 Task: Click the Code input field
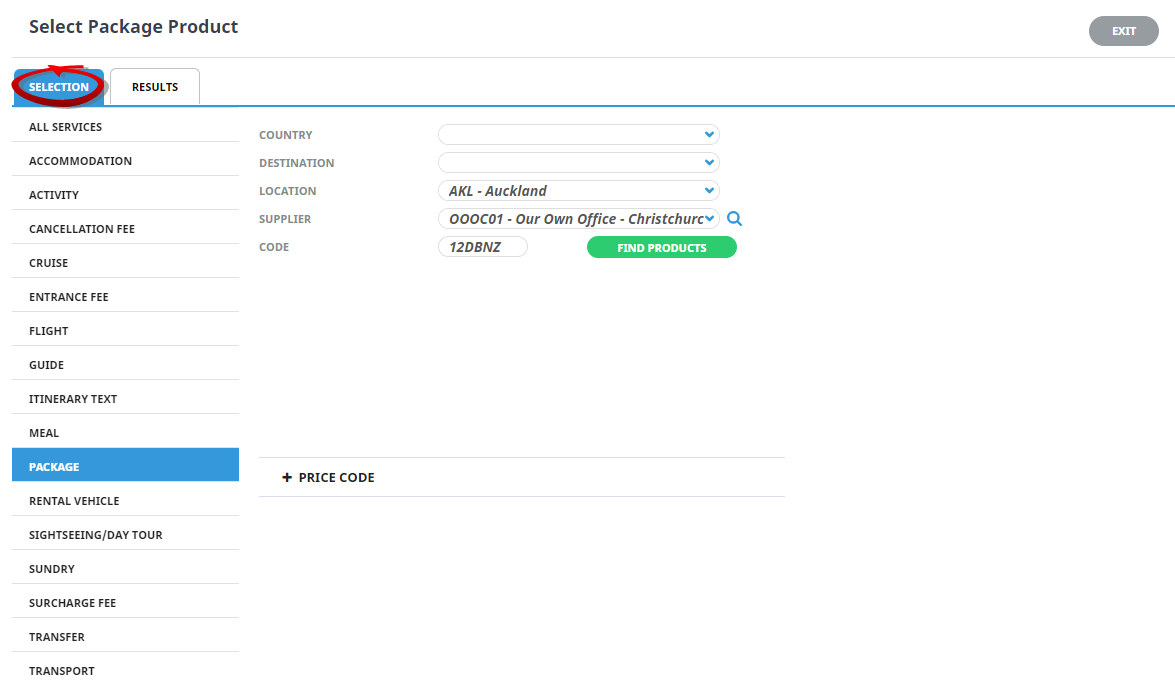click(x=482, y=247)
